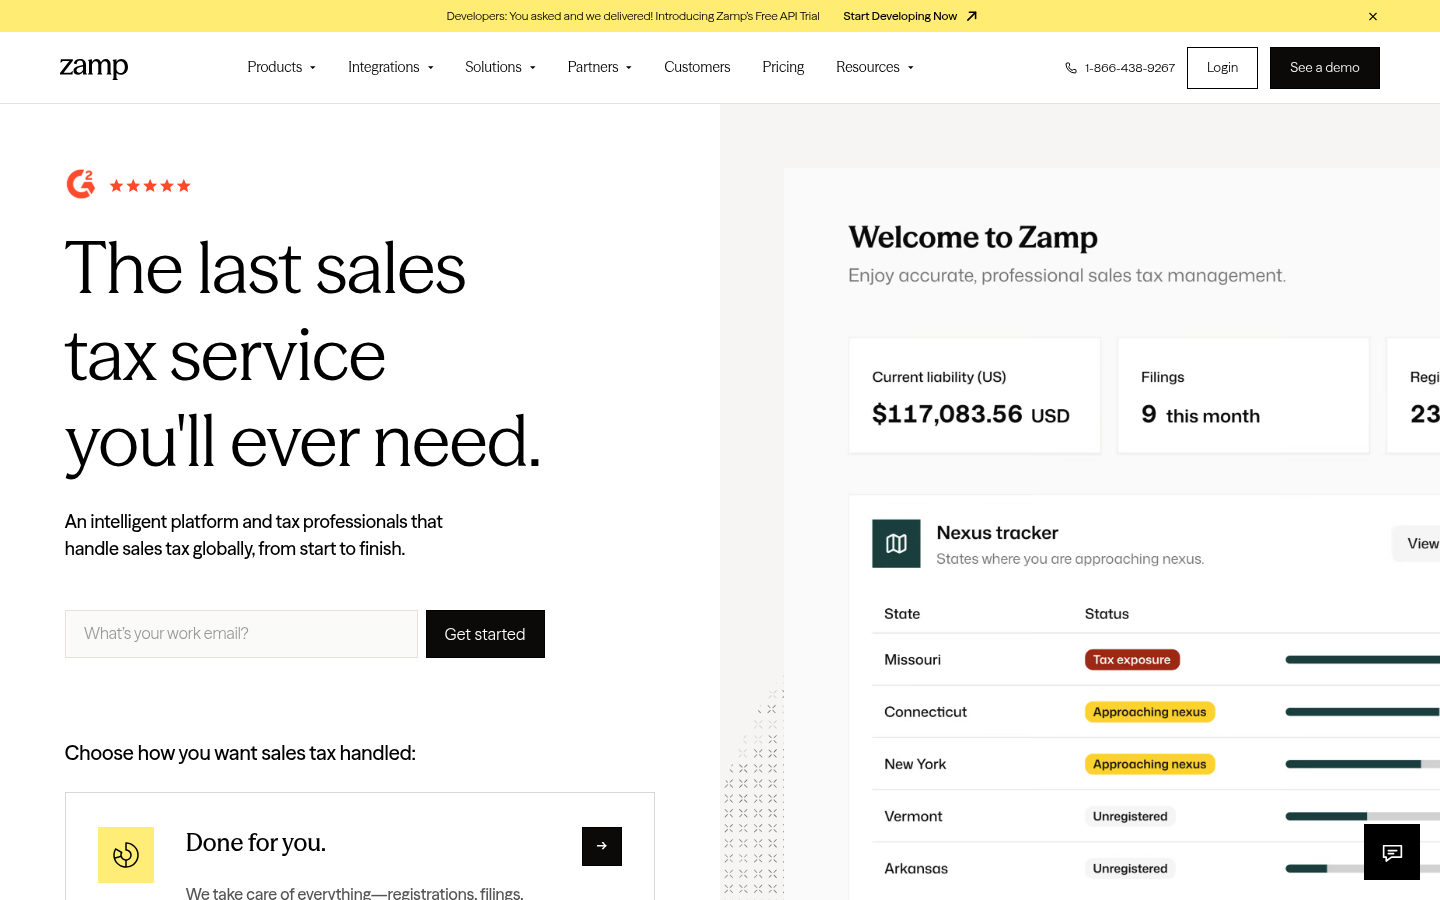Click the Zamp logo

[94, 67]
